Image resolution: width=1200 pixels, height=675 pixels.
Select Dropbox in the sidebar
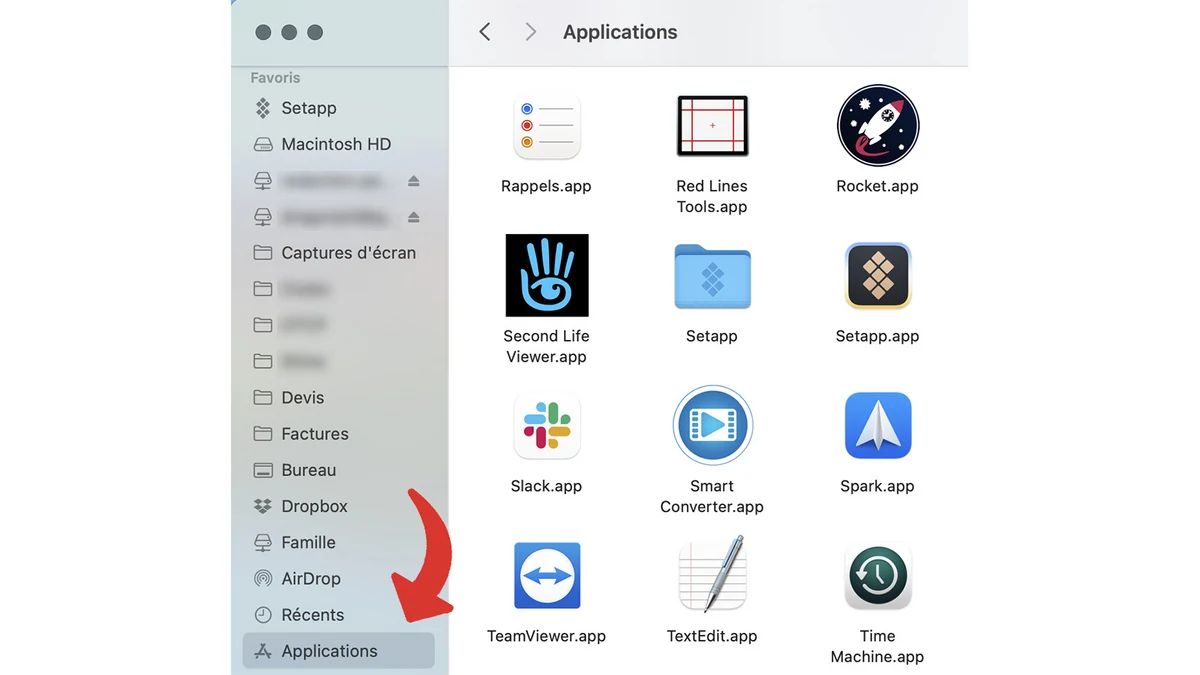tap(340, 506)
